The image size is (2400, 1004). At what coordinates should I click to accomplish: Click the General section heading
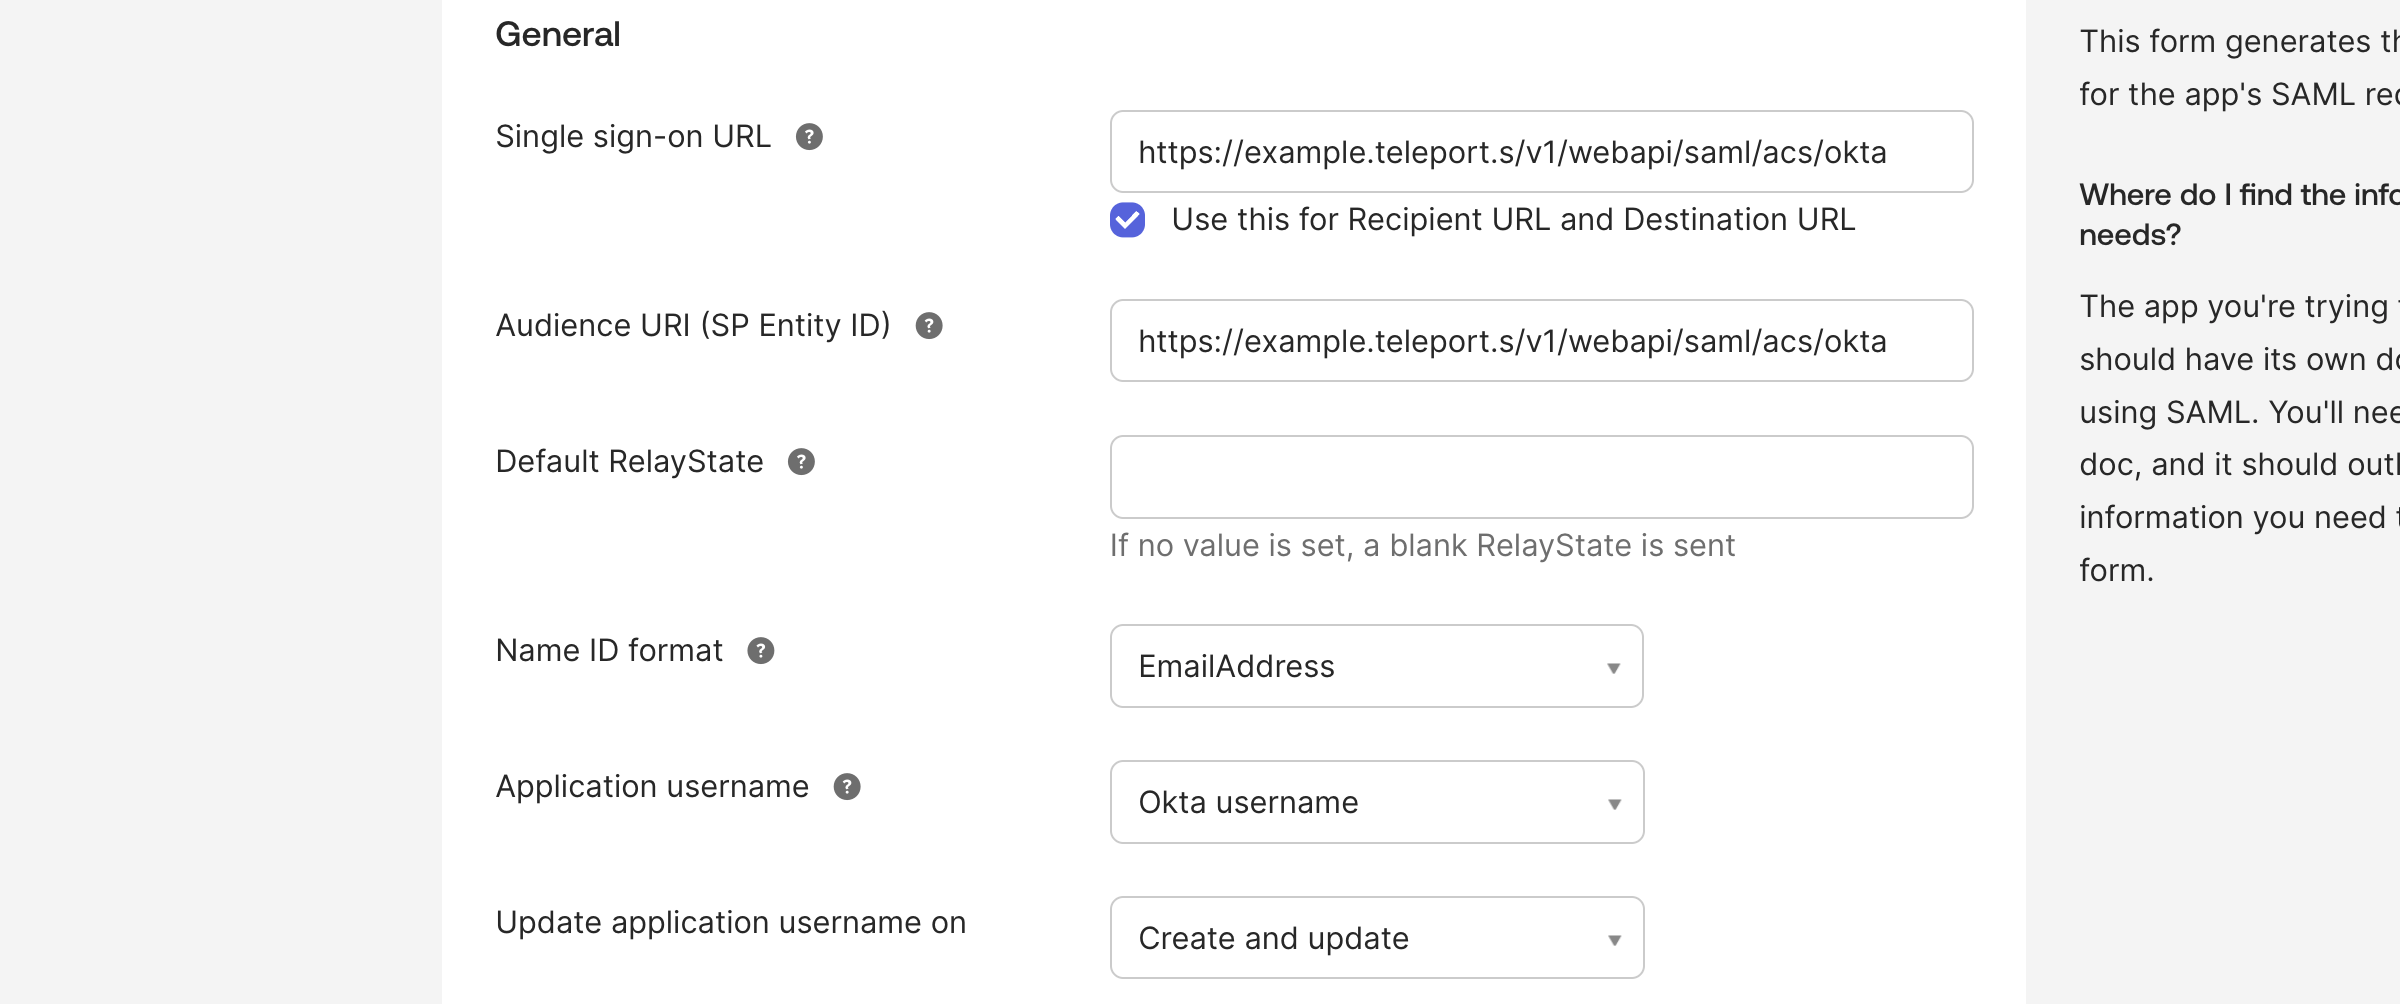click(557, 33)
